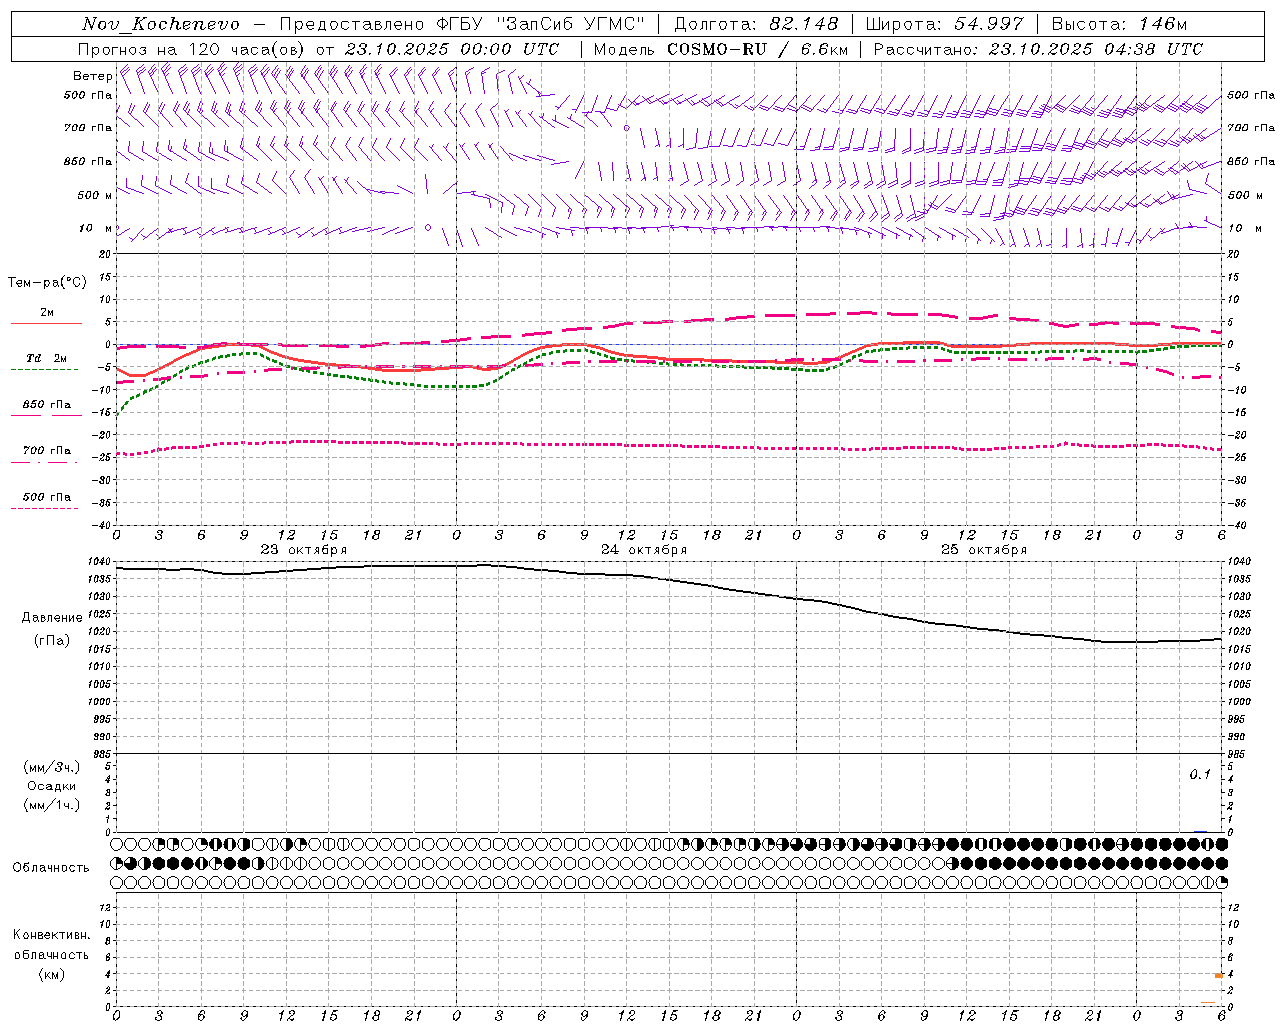Click the '25 октября' date label
The width and height of the screenshot is (1280, 1024).
[x=984, y=550]
